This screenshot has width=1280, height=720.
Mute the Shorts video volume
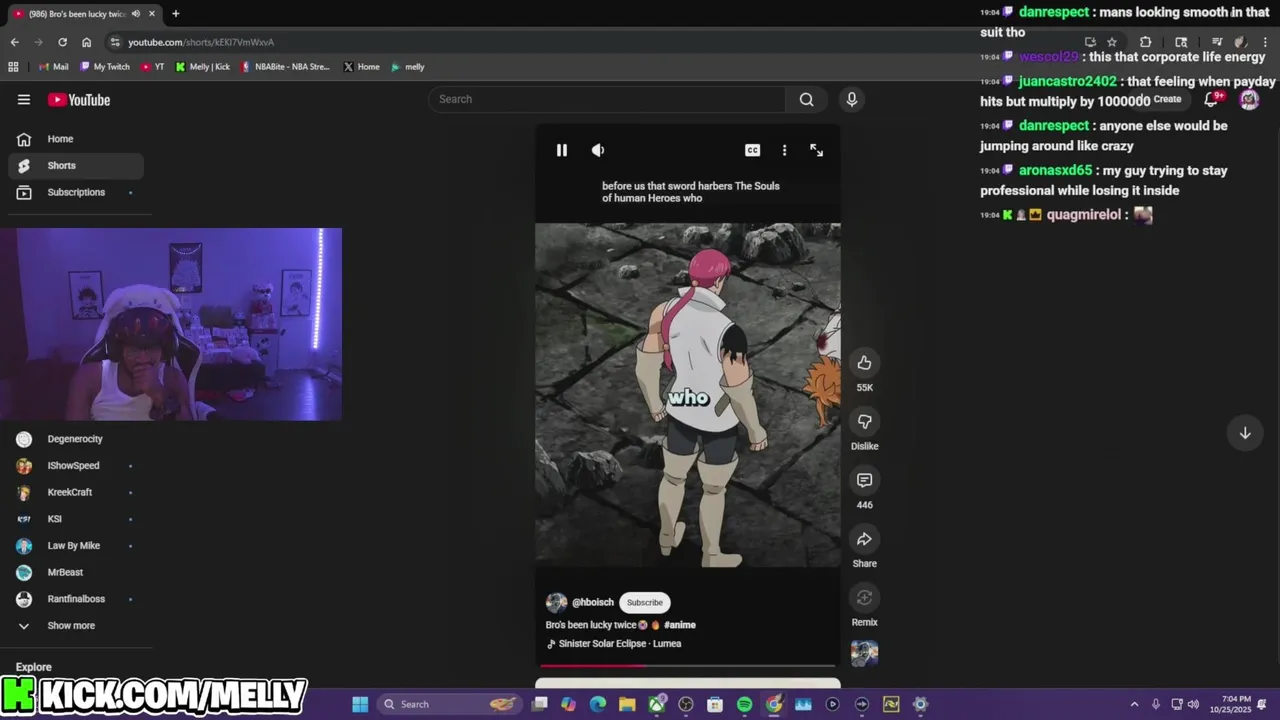point(598,150)
